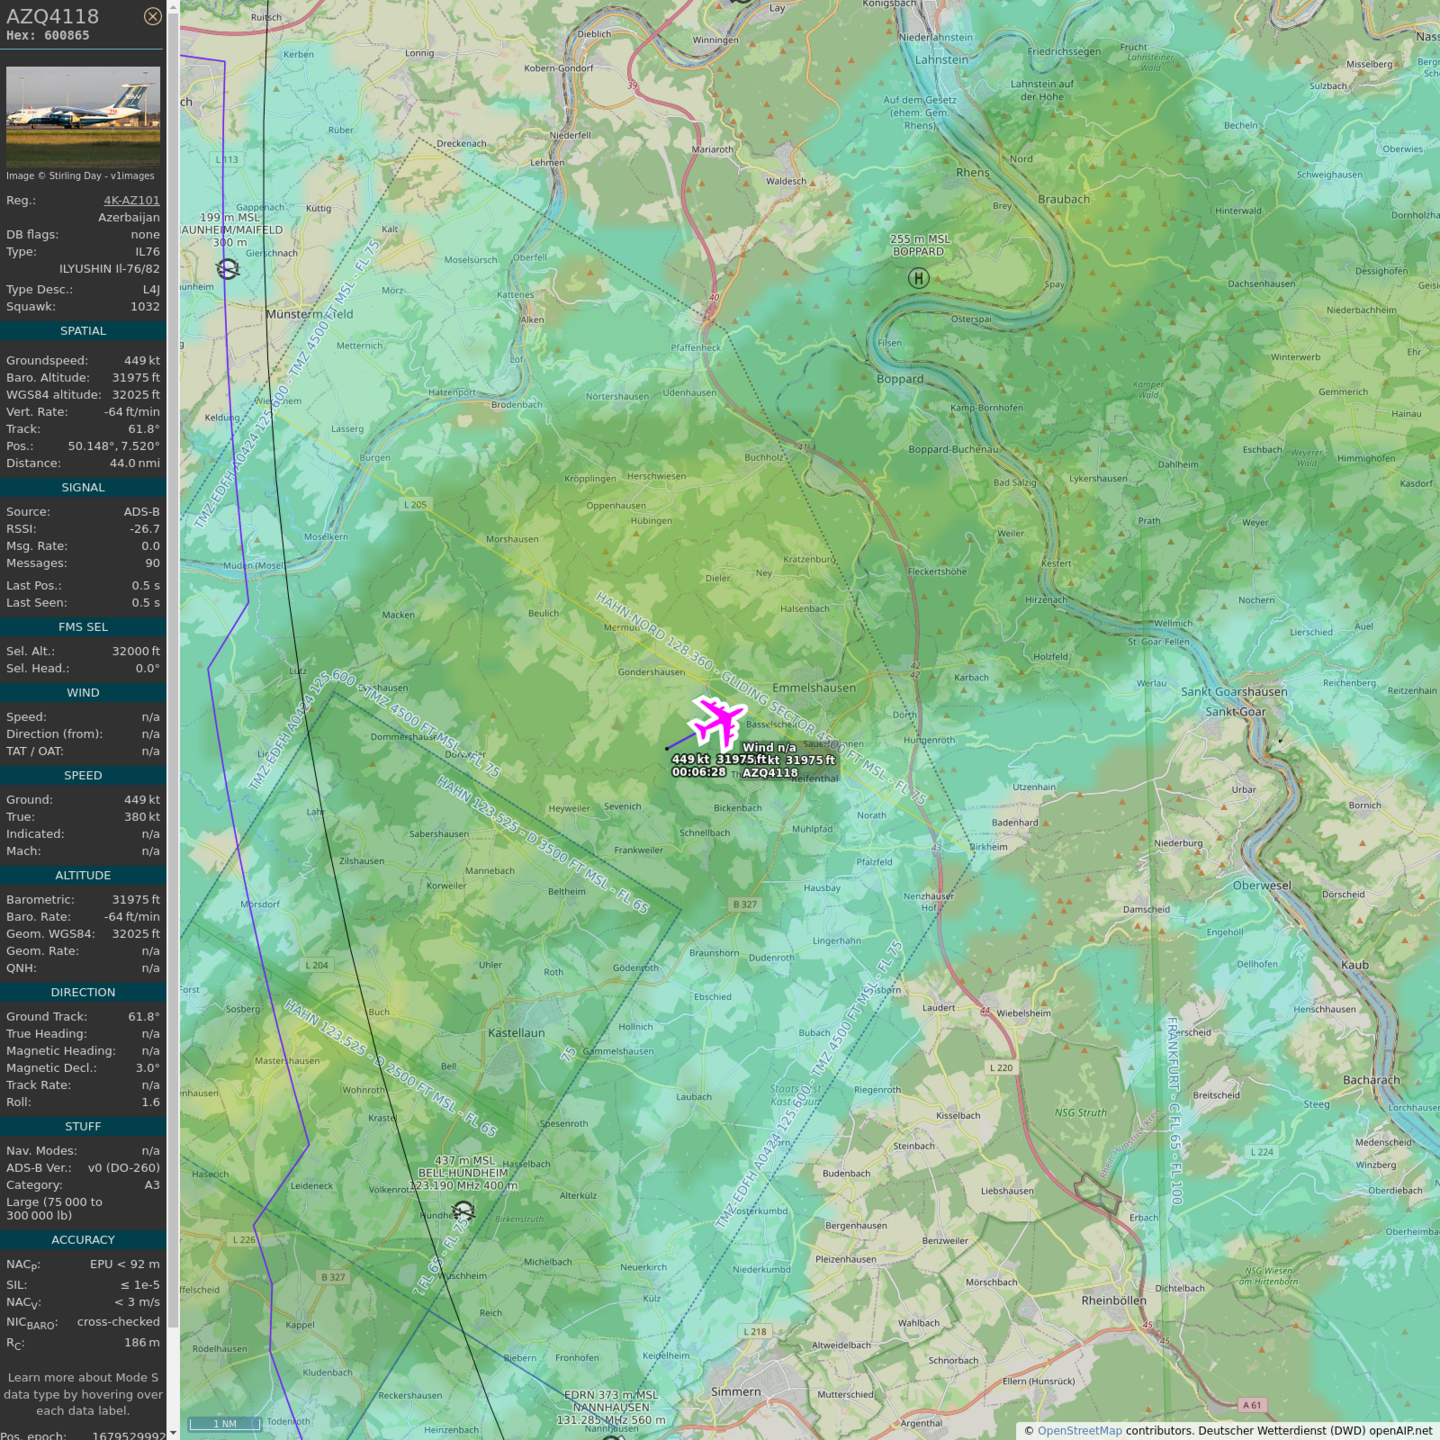The height and width of the screenshot is (1440, 1440).
Task: Click the Maunheim/Maifeld airfield symbol
Action: [228, 269]
